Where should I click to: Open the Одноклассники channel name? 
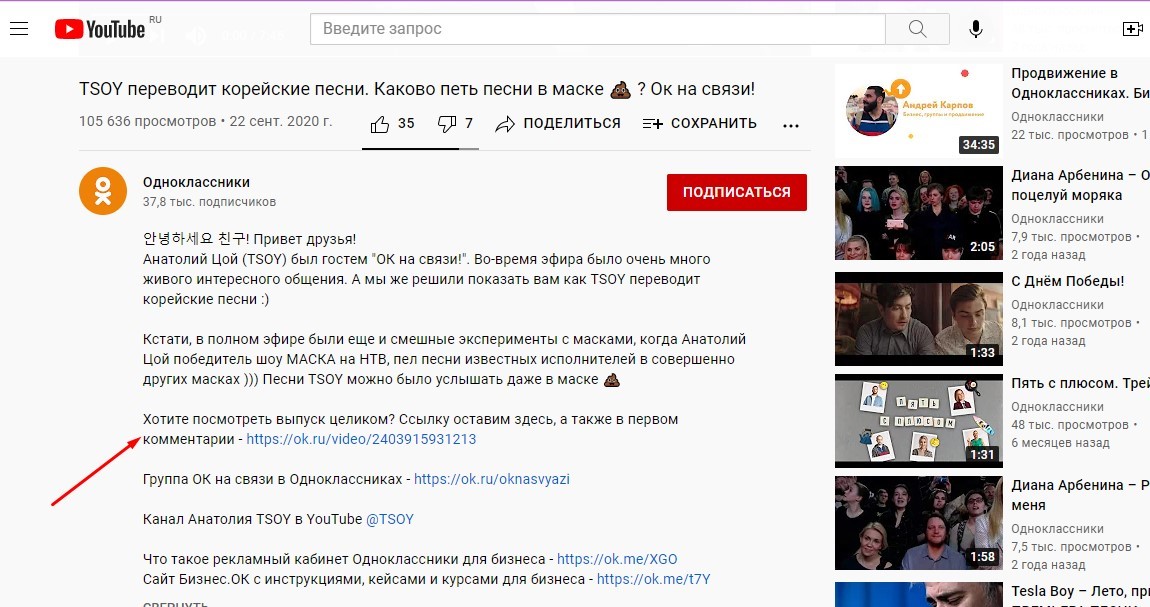point(196,182)
